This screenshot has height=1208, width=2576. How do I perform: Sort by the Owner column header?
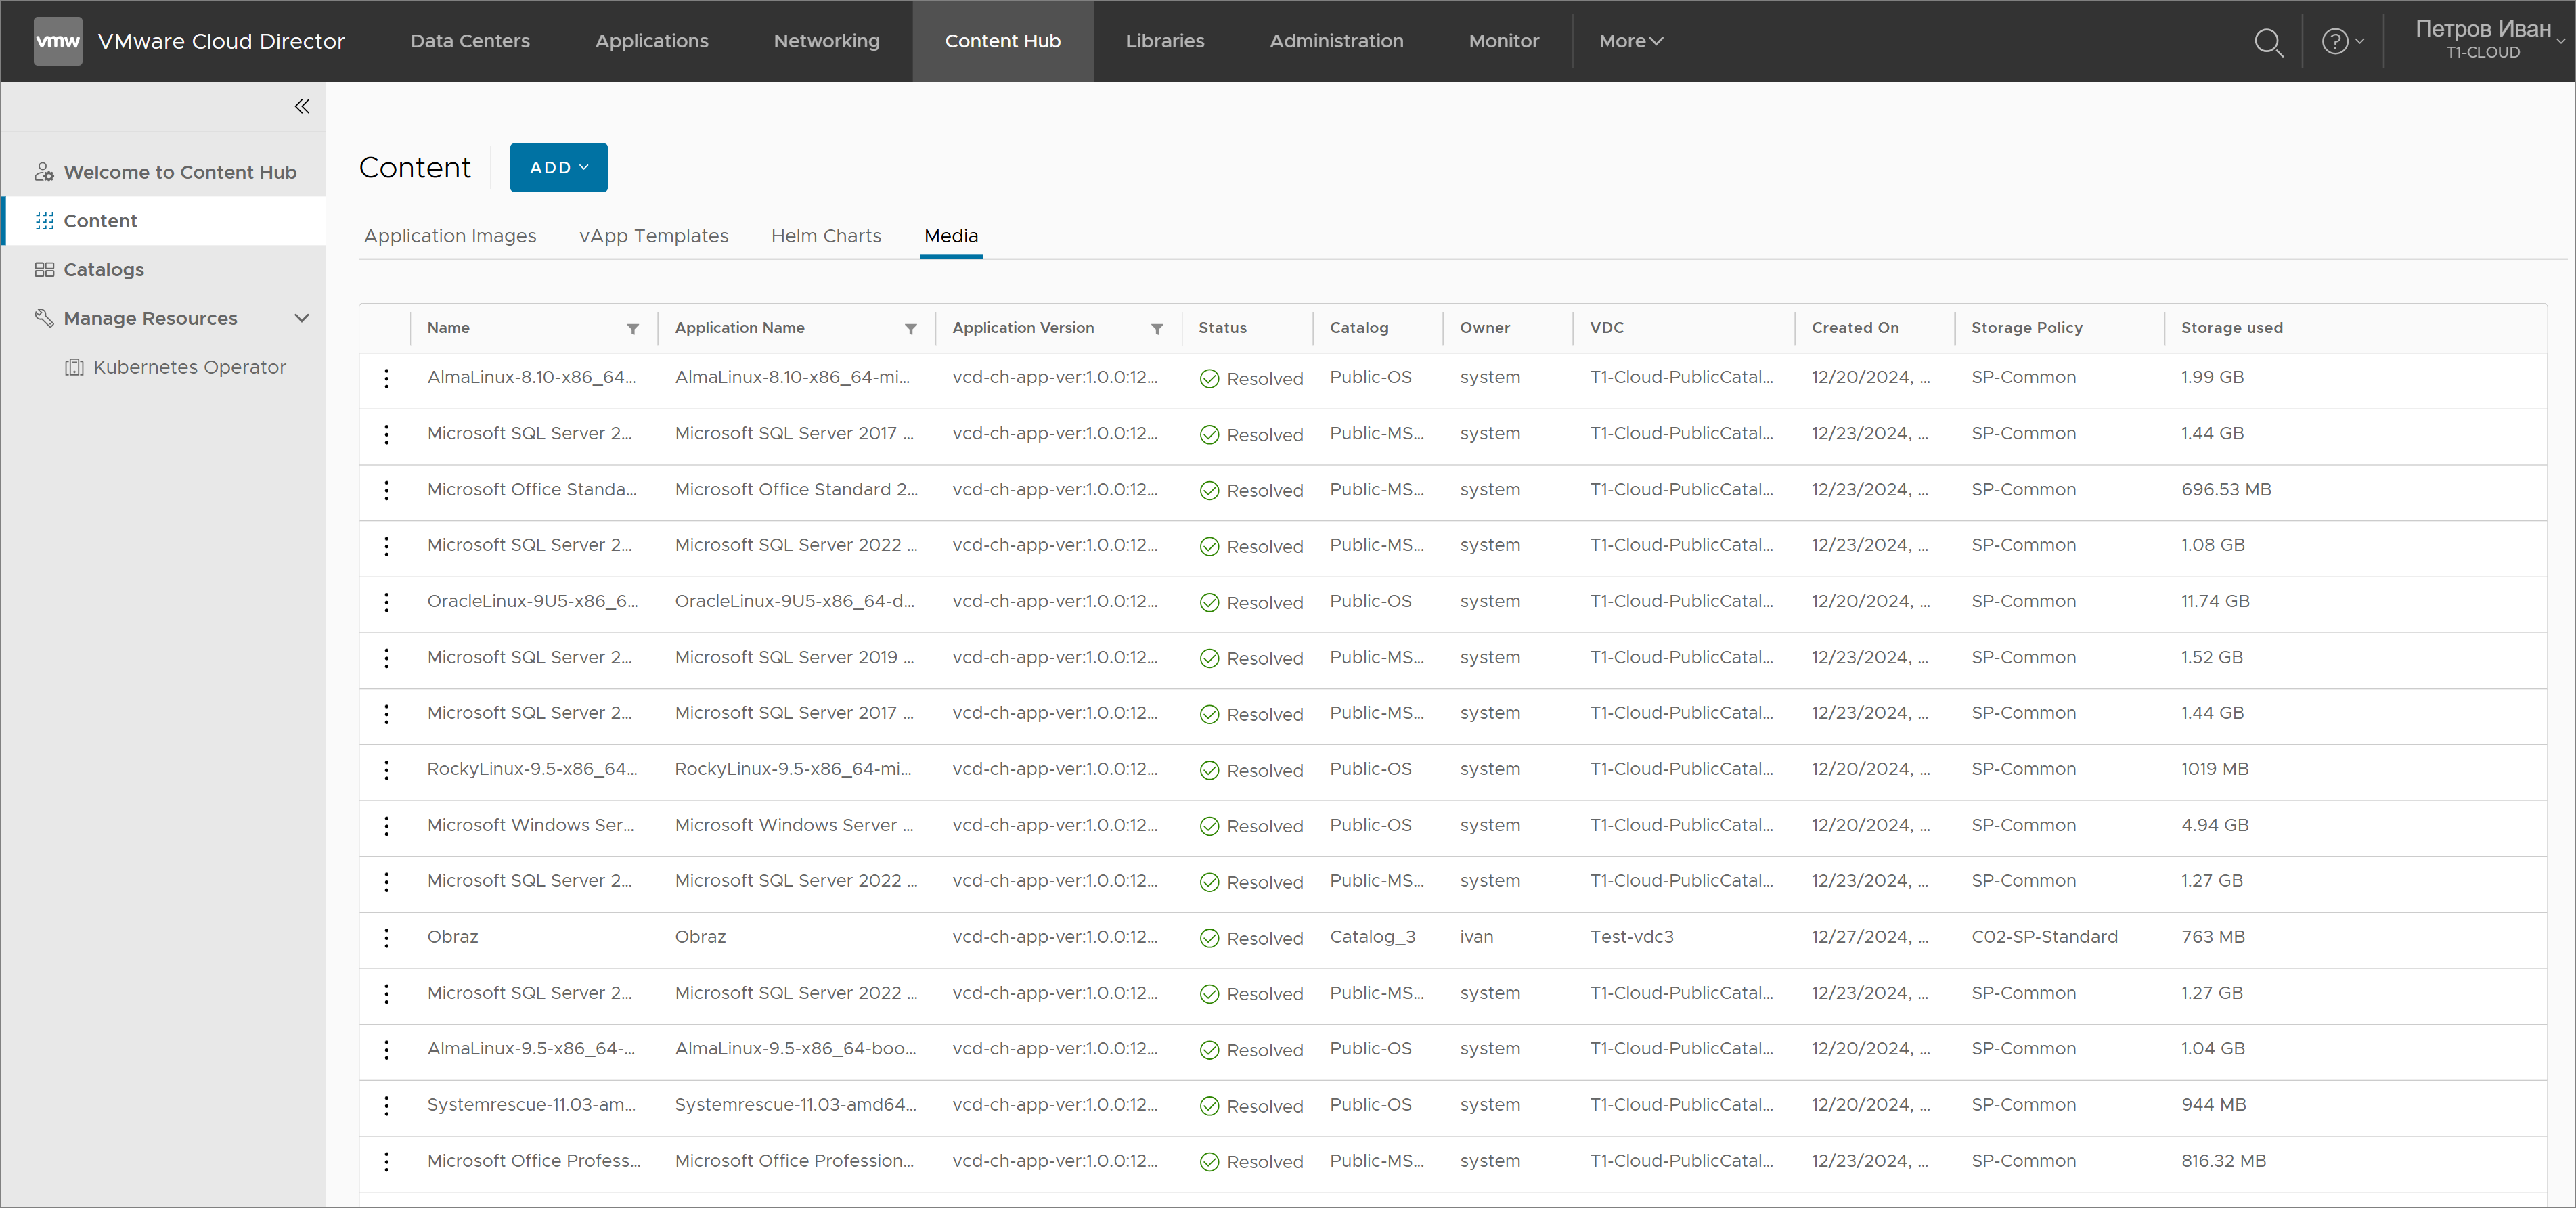click(1485, 328)
